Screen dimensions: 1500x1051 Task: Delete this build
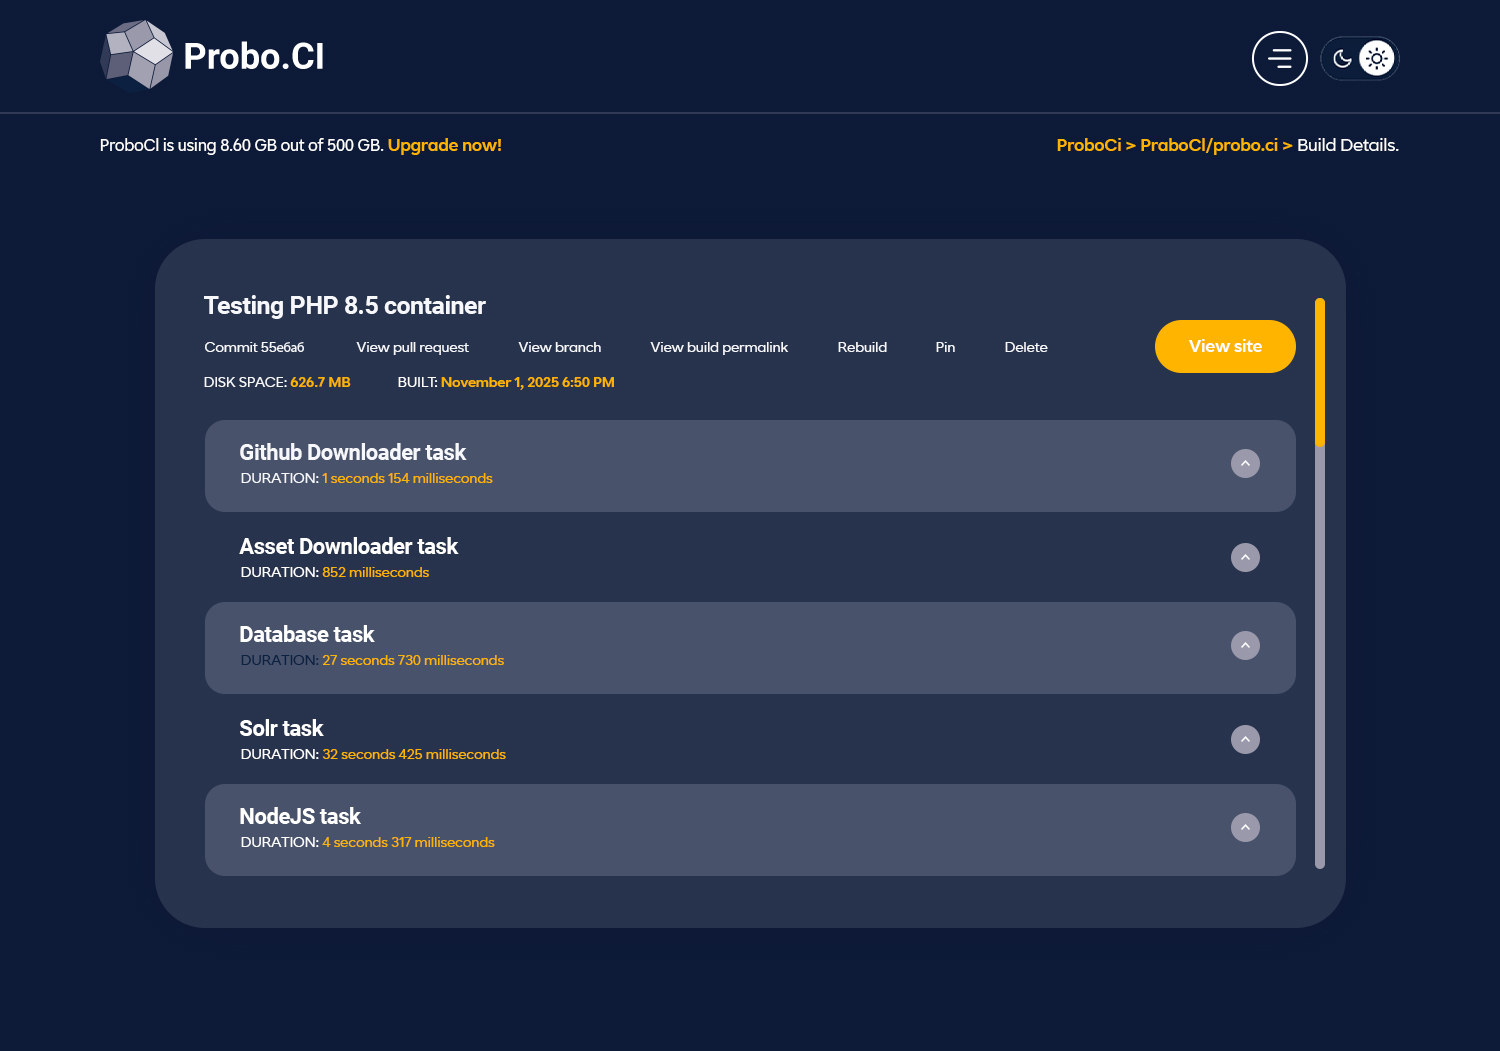(x=1026, y=347)
